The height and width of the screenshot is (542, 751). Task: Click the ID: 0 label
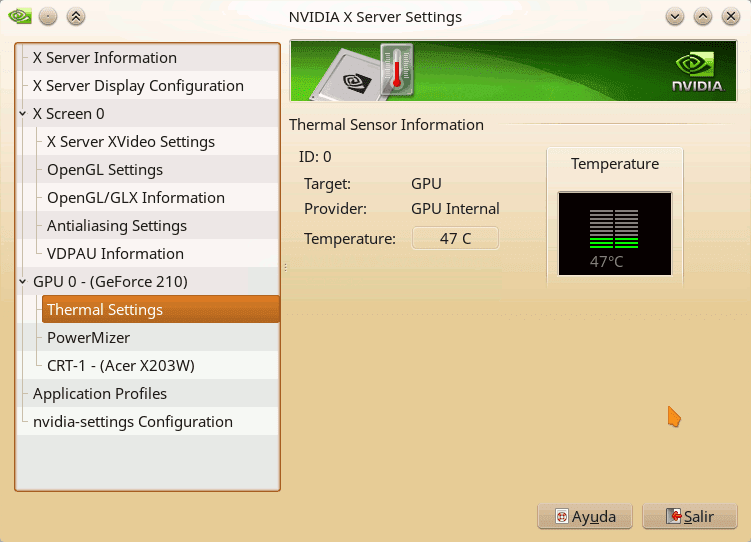tap(315, 157)
